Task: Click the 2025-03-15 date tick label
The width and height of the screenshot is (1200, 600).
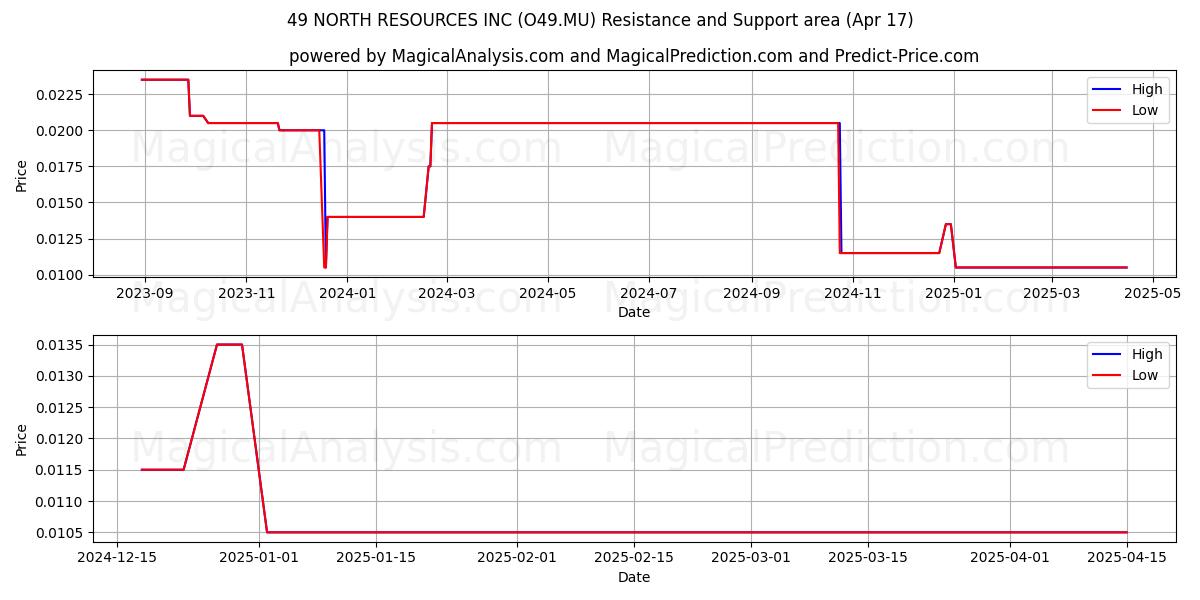Action: (868, 558)
